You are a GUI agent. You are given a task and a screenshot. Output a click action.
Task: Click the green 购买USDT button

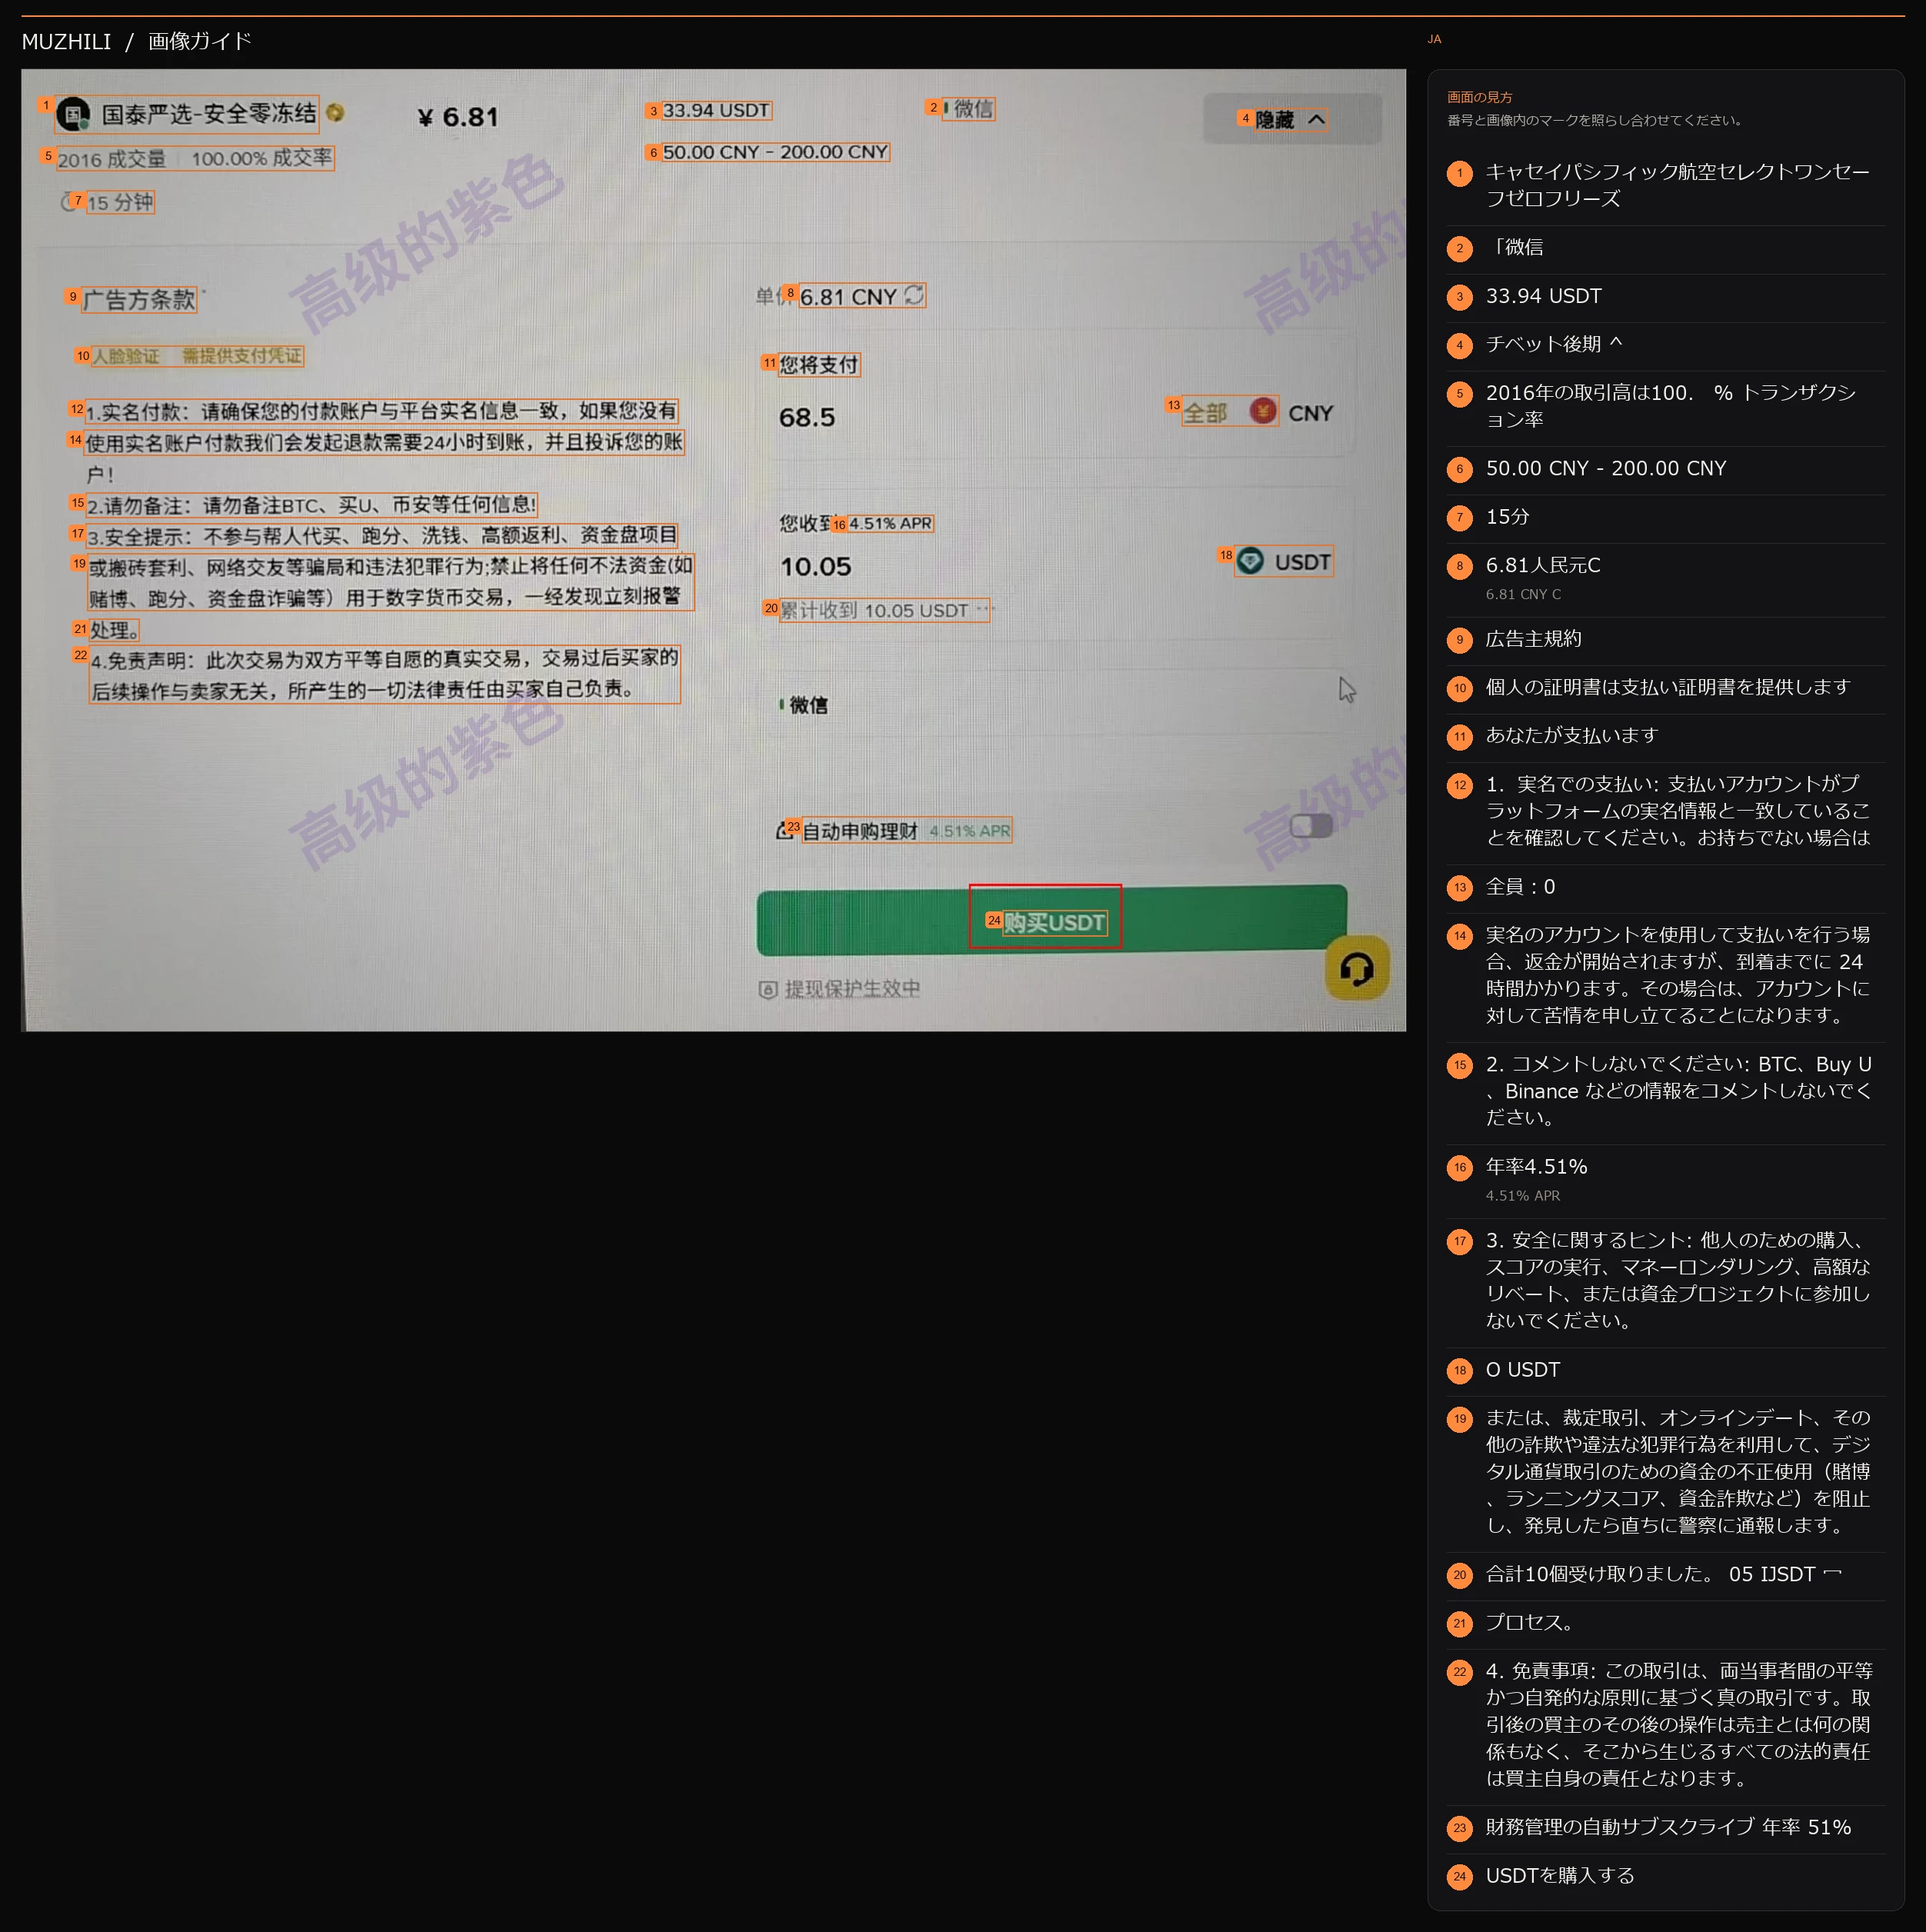pyautogui.click(x=1051, y=920)
